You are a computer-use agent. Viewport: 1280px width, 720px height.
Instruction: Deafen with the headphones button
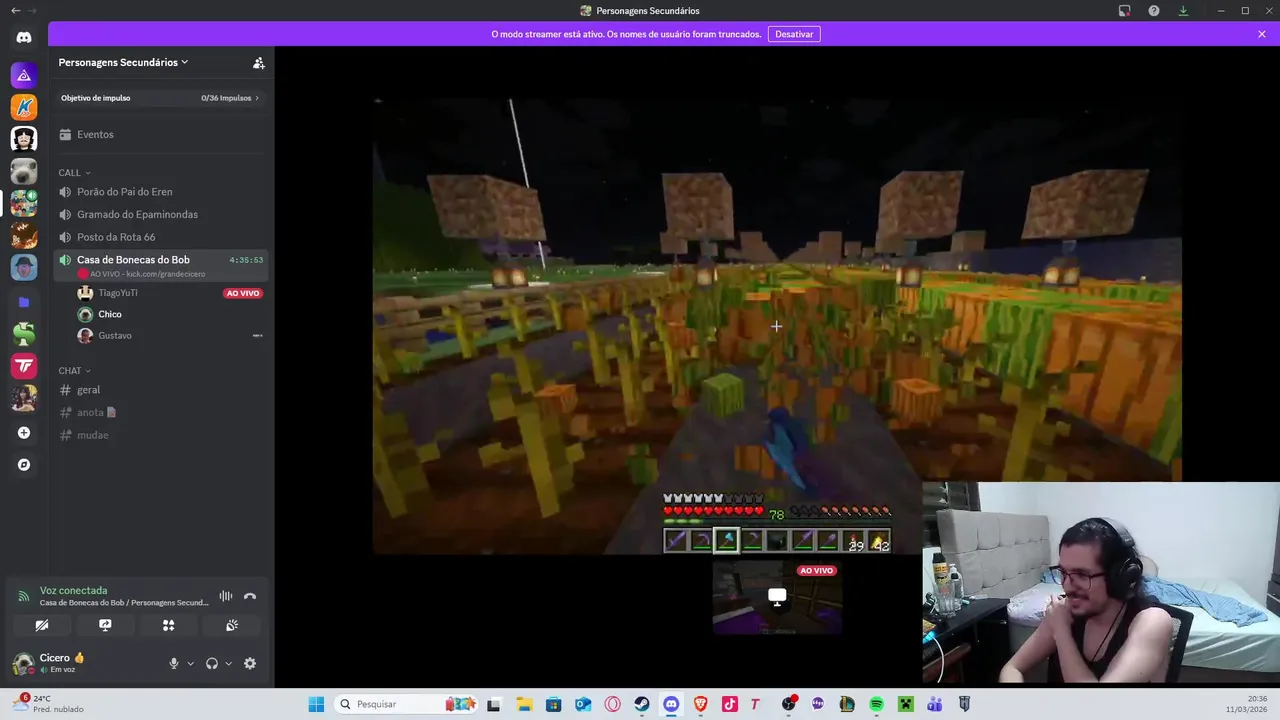(x=212, y=663)
